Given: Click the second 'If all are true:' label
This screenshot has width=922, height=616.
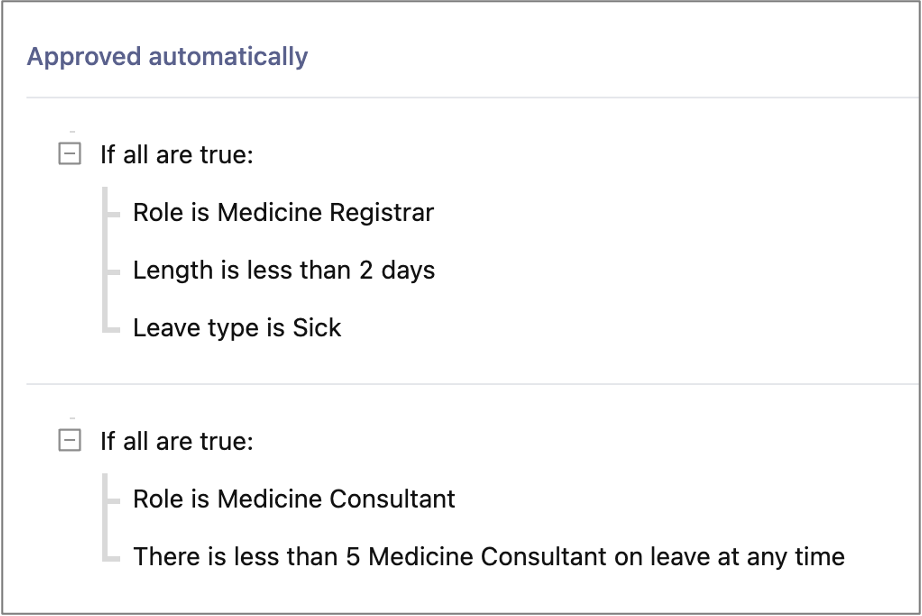Looking at the screenshot, I should click(x=177, y=441).
